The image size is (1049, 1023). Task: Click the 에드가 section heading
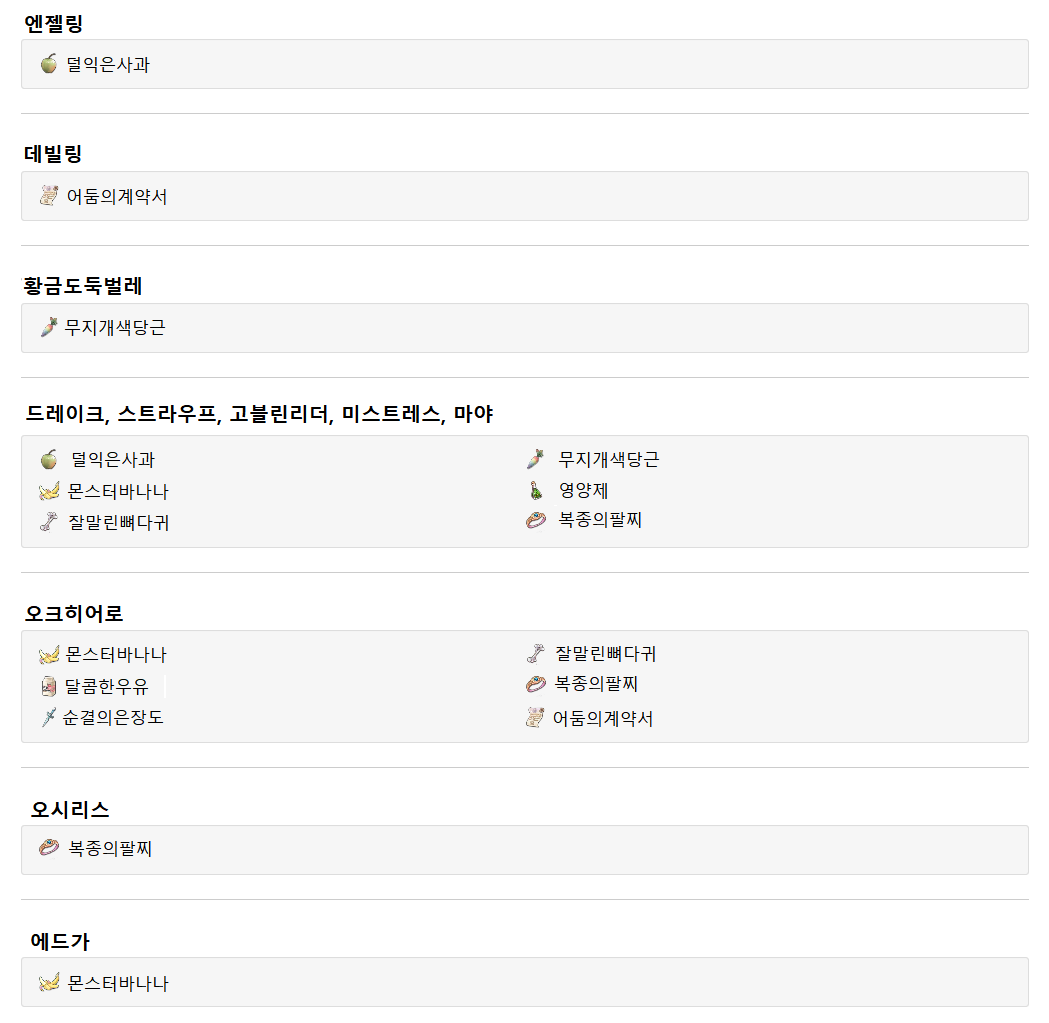coord(60,941)
